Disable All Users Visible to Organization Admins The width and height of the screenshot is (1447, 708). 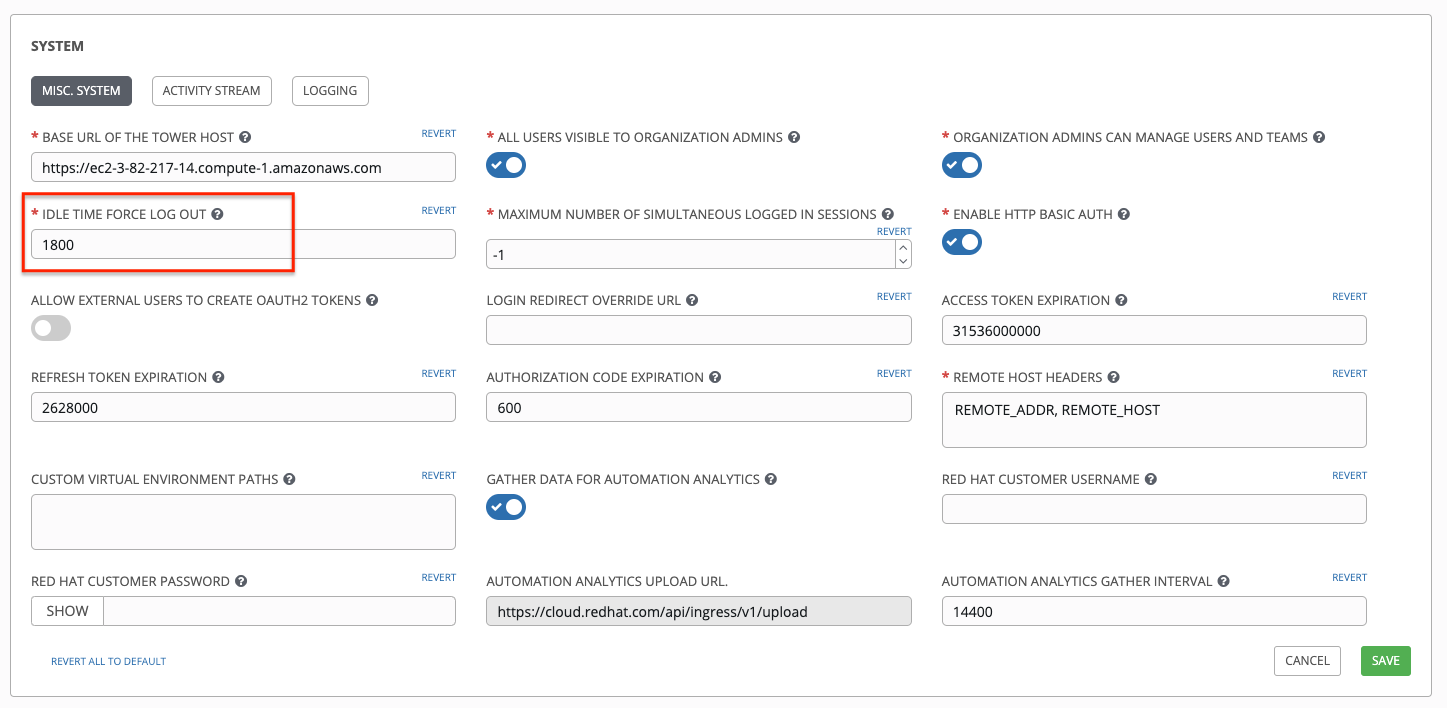(506, 165)
